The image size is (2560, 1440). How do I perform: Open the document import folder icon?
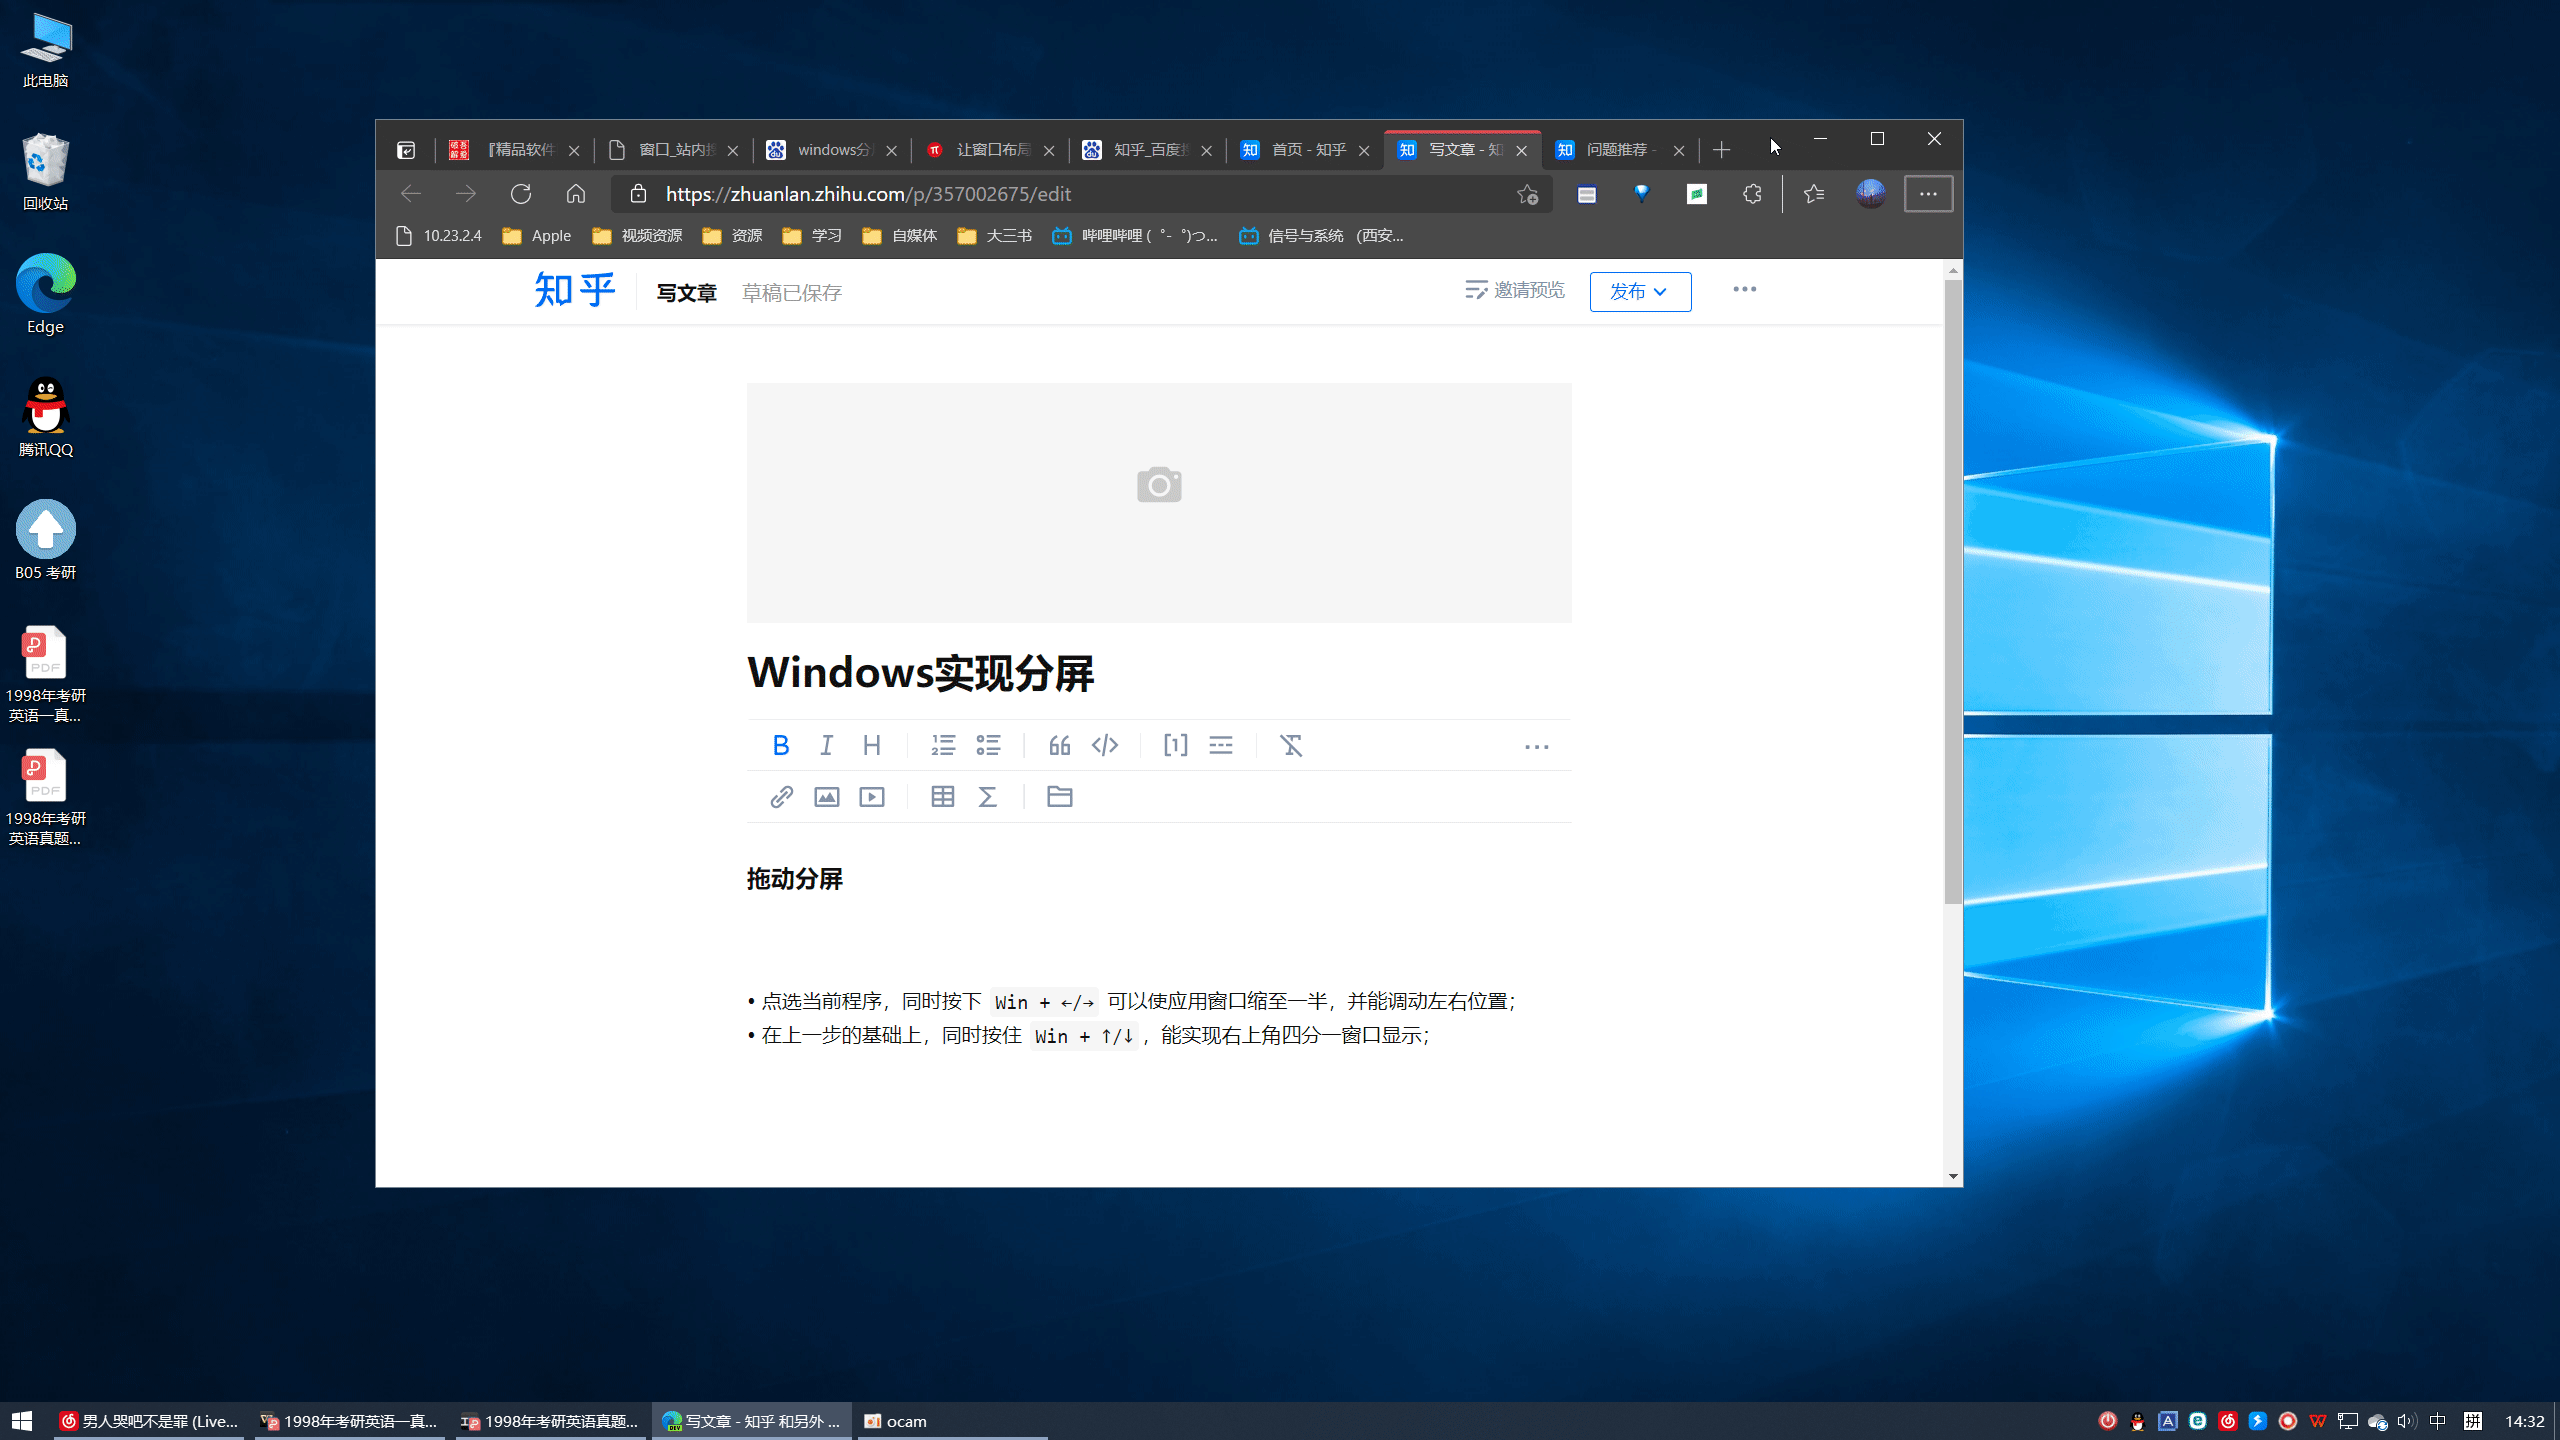click(1060, 797)
